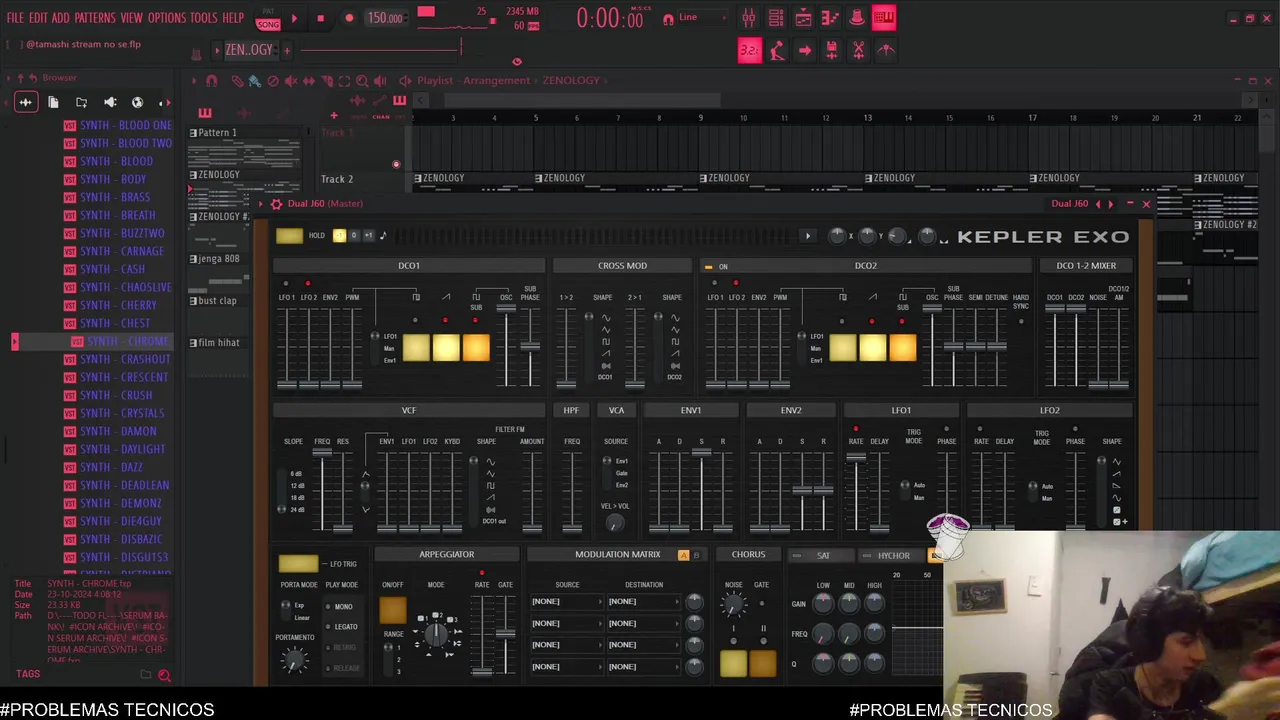Enable Chorus mode I button

tap(734, 665)
